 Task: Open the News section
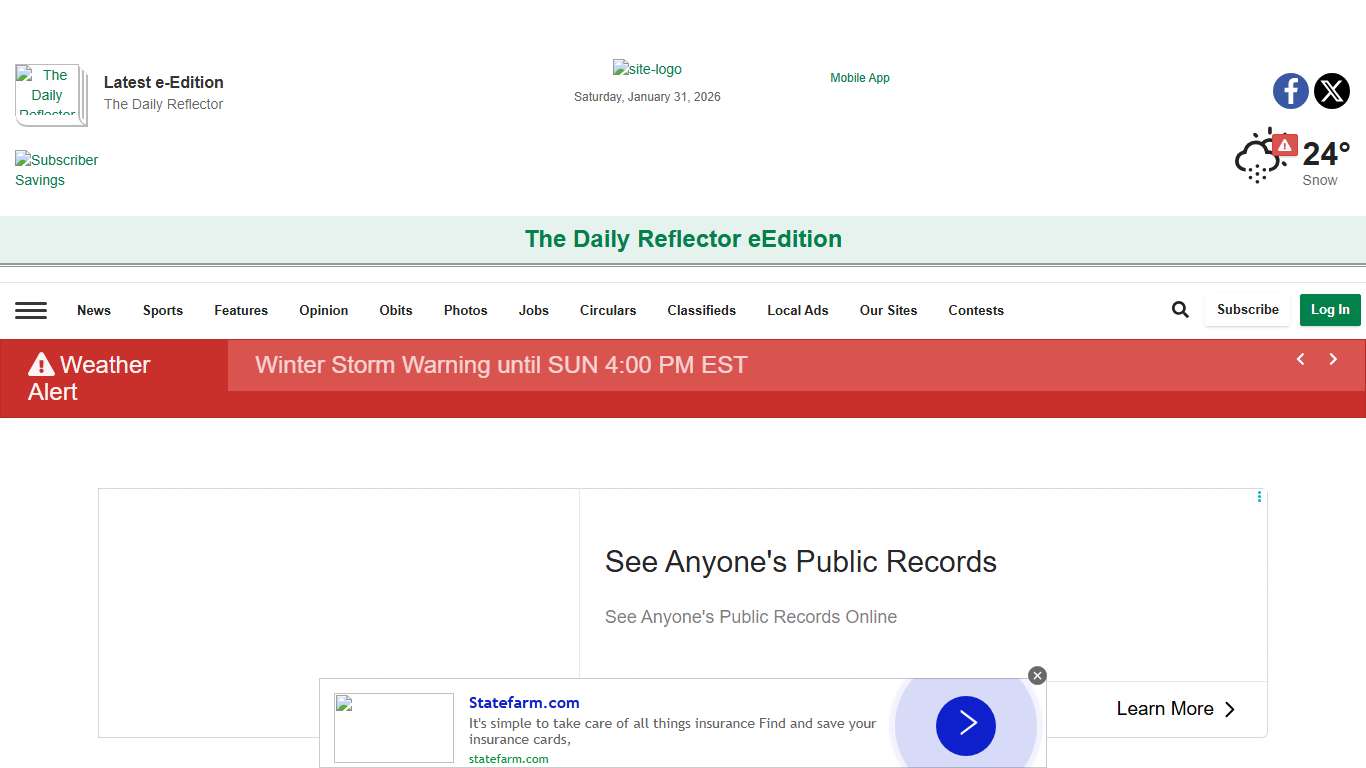[93, 310]
